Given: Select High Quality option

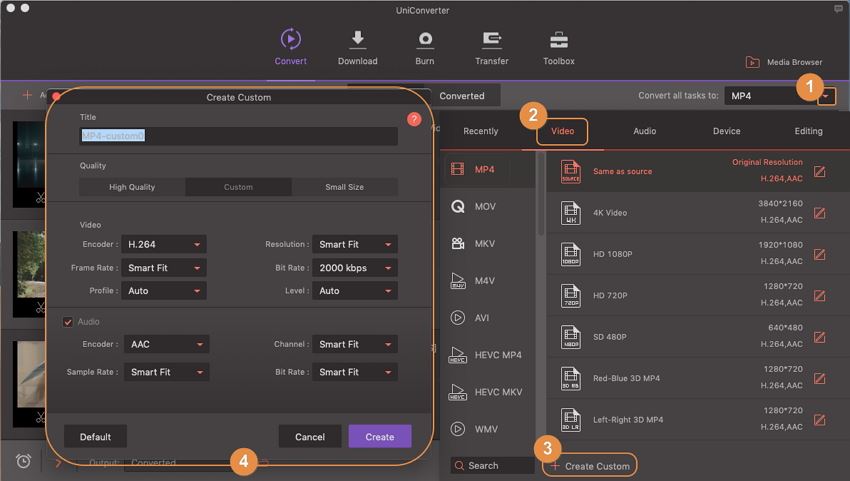Looking at the screenshot, I should point(132,187).
